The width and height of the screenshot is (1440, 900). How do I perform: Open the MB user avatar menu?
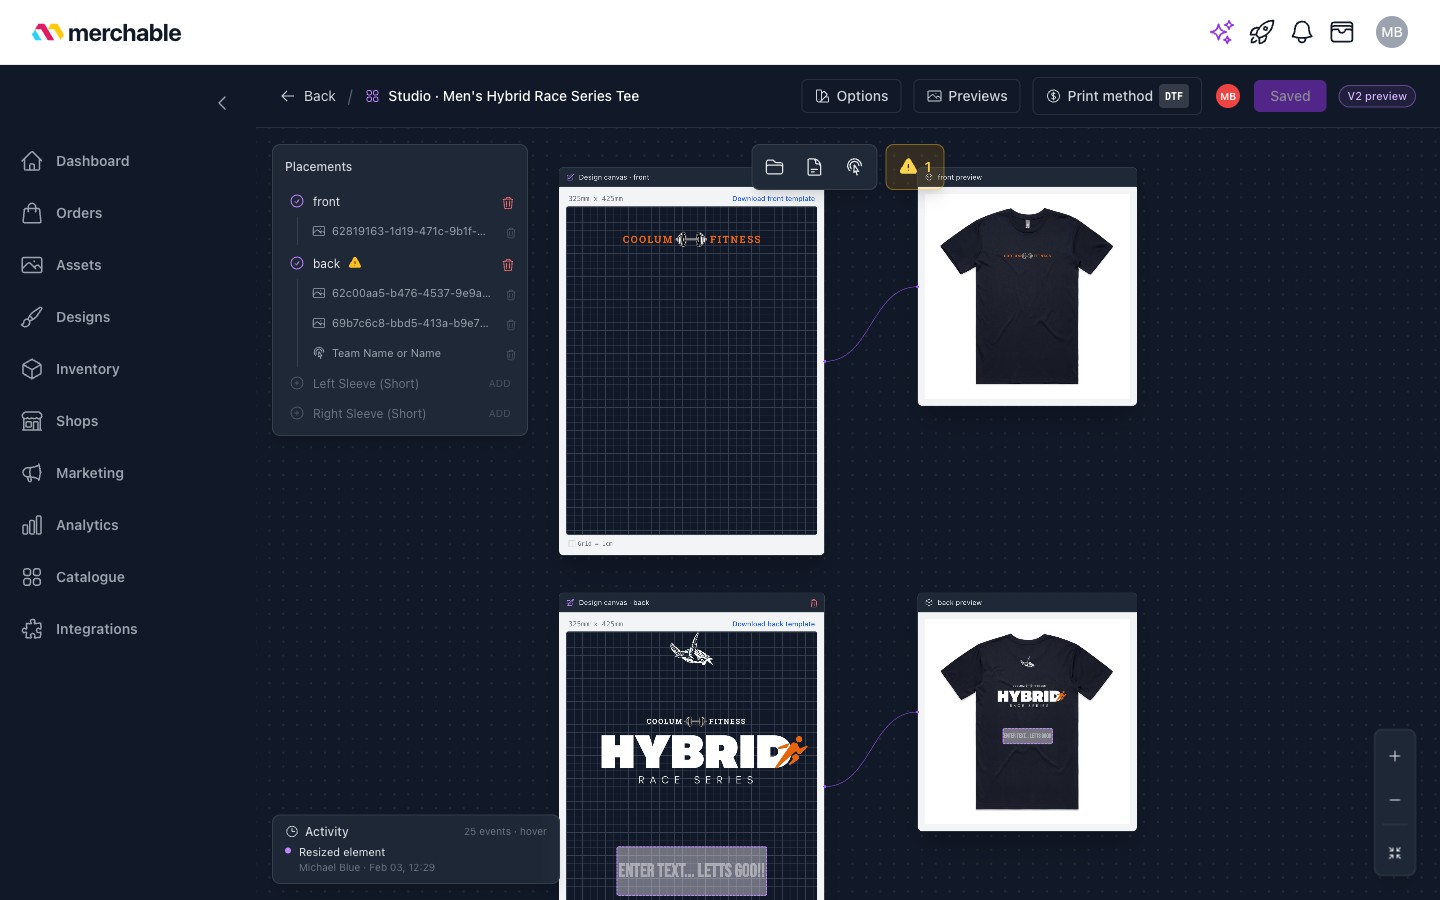click(1392, 32)
